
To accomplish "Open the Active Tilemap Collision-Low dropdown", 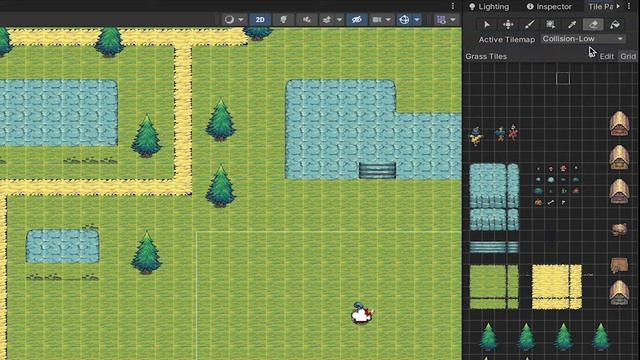I will pyautogui.click(x=583, y=39).
